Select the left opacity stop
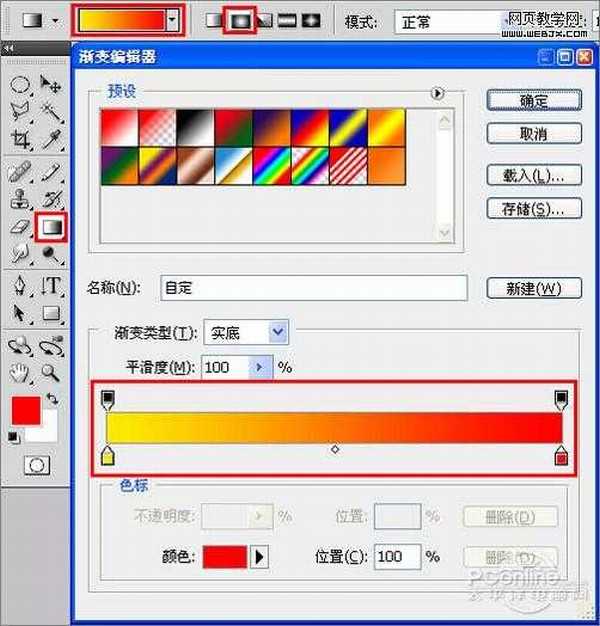Image resolution: width=600 pixels, height=626 pixels. click(107, 400)
